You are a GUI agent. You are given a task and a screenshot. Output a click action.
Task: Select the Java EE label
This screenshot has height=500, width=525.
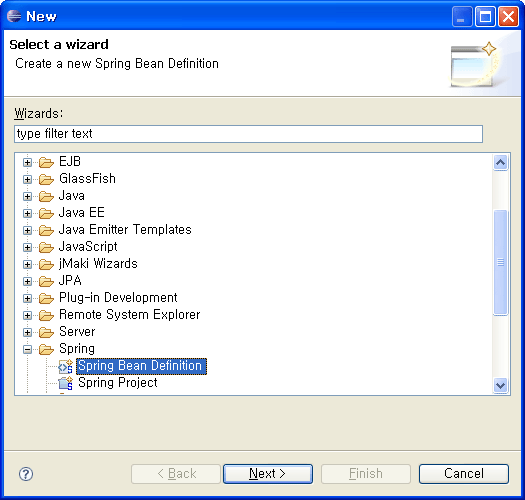pos(81,213)
